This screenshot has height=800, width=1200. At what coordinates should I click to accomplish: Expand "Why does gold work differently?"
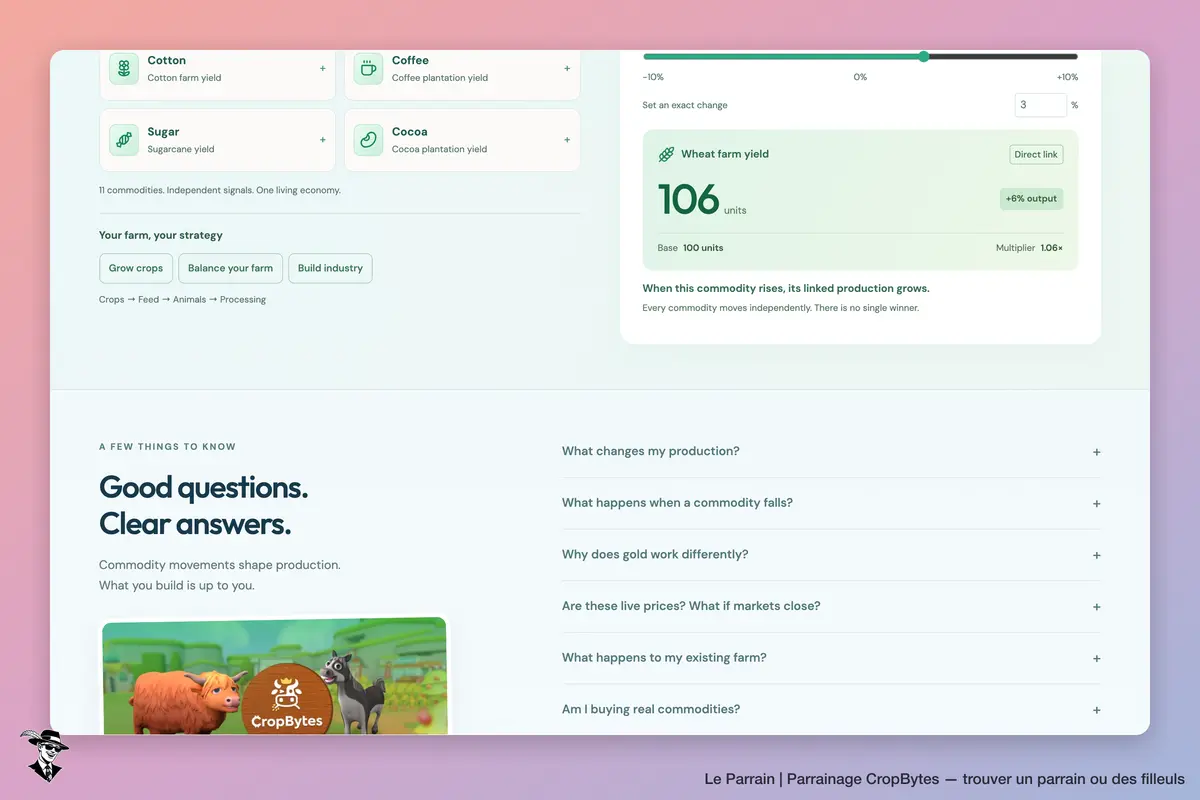(831, 555)
